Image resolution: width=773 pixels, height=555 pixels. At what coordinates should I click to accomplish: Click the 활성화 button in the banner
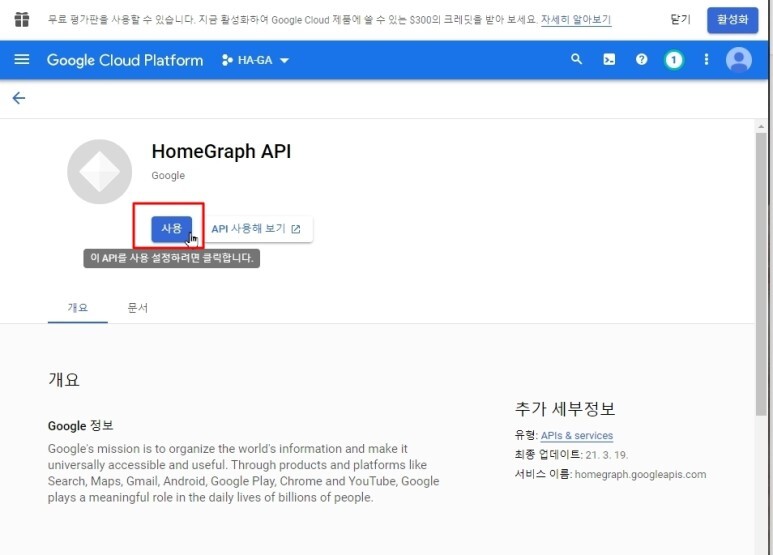pyautogui.click(x=733, y=20)
